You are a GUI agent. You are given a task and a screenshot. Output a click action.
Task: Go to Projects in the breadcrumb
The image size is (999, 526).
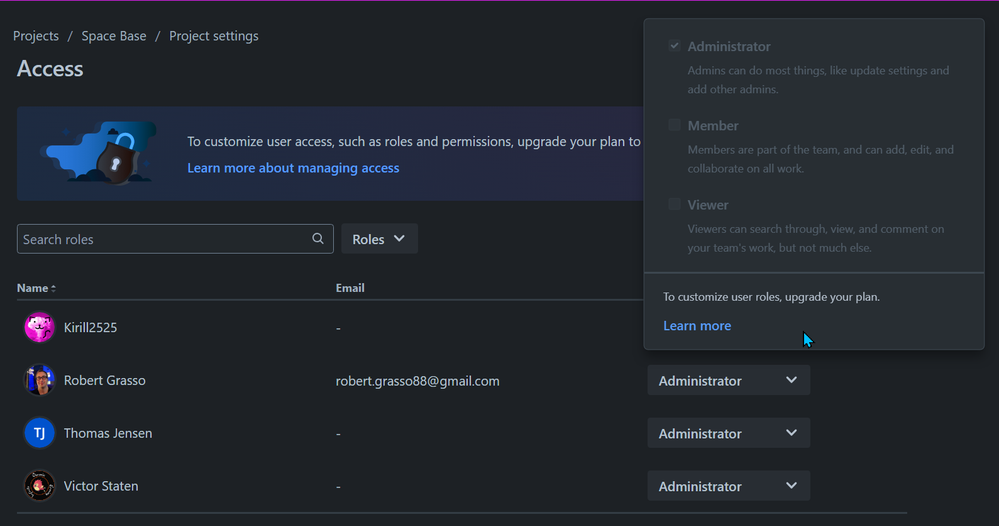36,36
